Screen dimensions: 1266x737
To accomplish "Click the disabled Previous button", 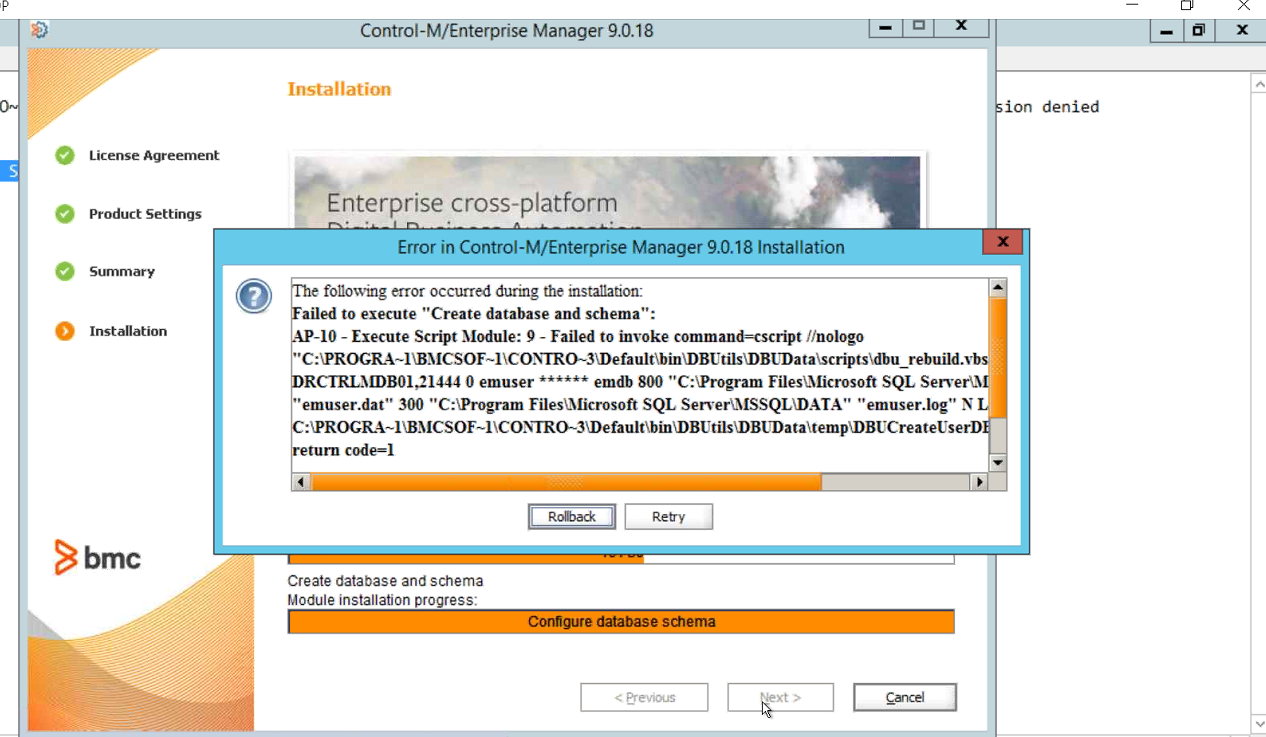I will point(644,697).
